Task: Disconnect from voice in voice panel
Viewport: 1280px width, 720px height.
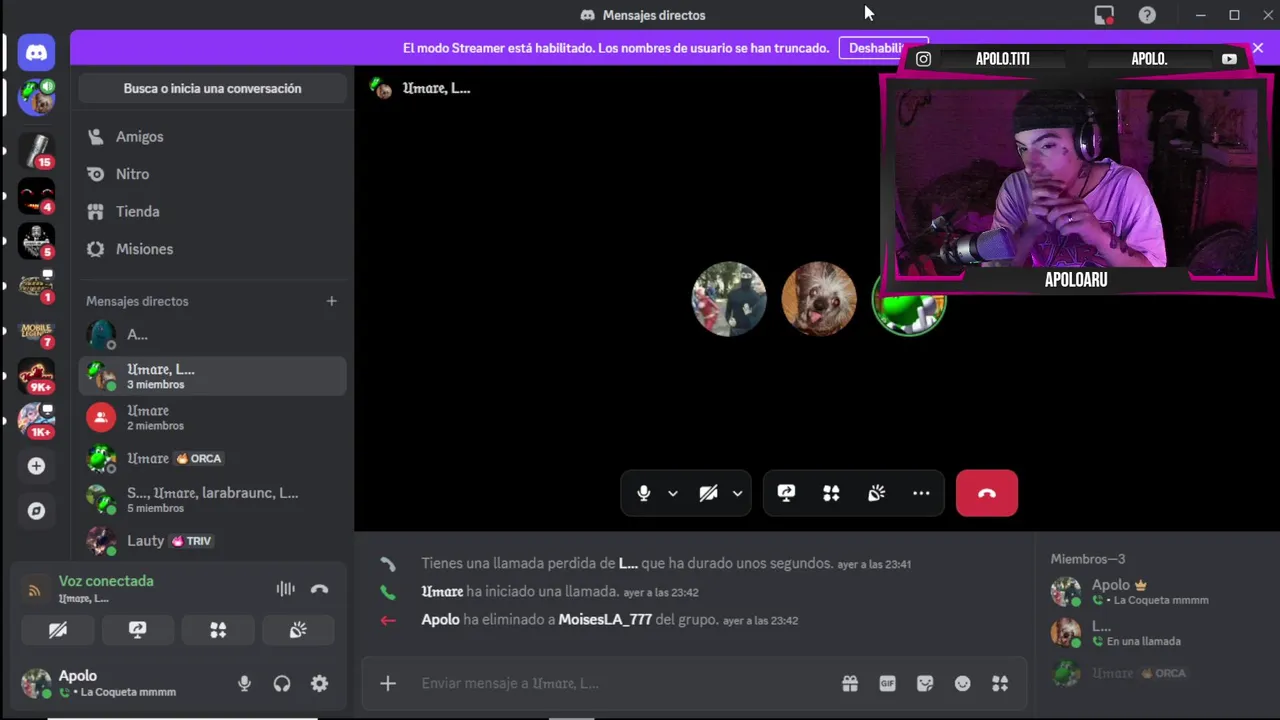Action: [x=320, y=589]
